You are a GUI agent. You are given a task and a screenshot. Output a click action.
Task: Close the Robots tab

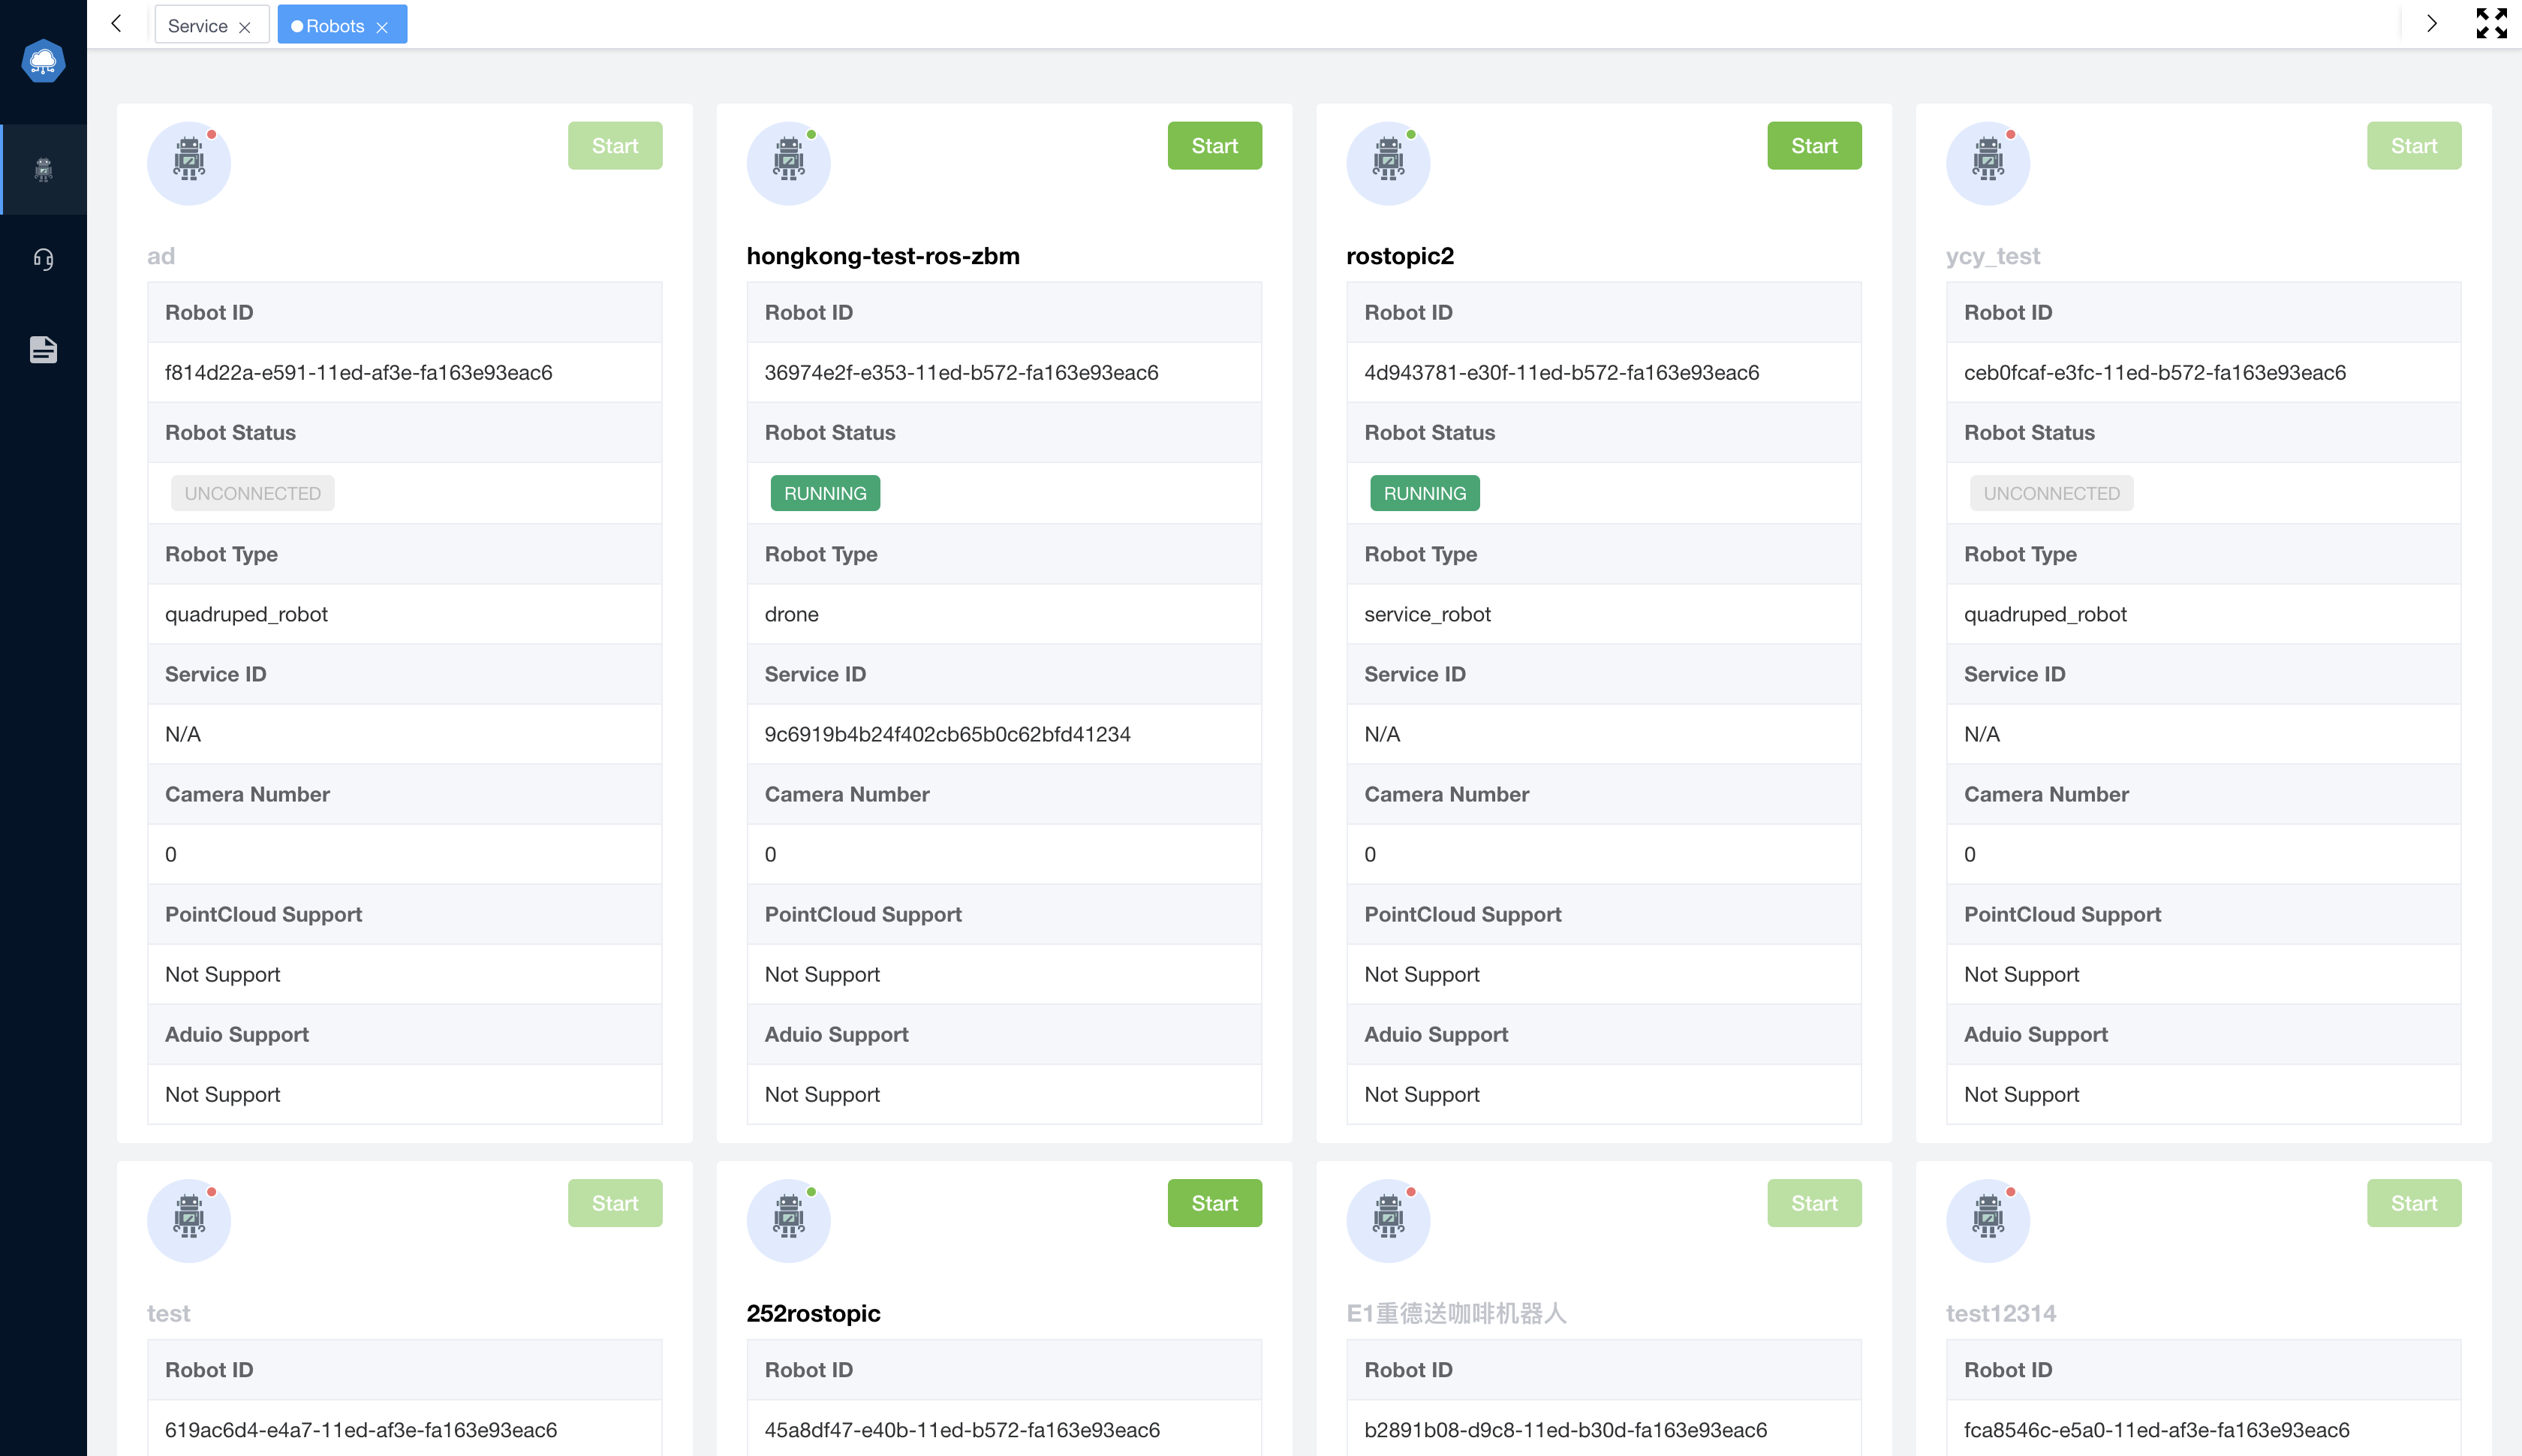[x=382, y=27]
